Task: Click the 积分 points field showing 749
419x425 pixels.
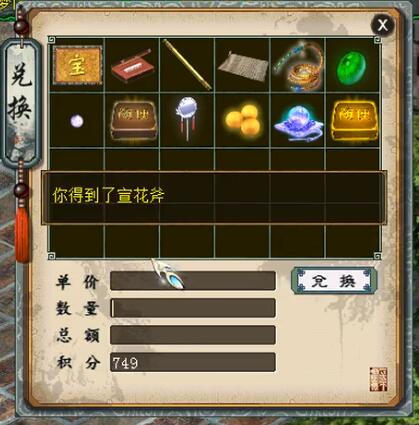Action: pos(193,362)
